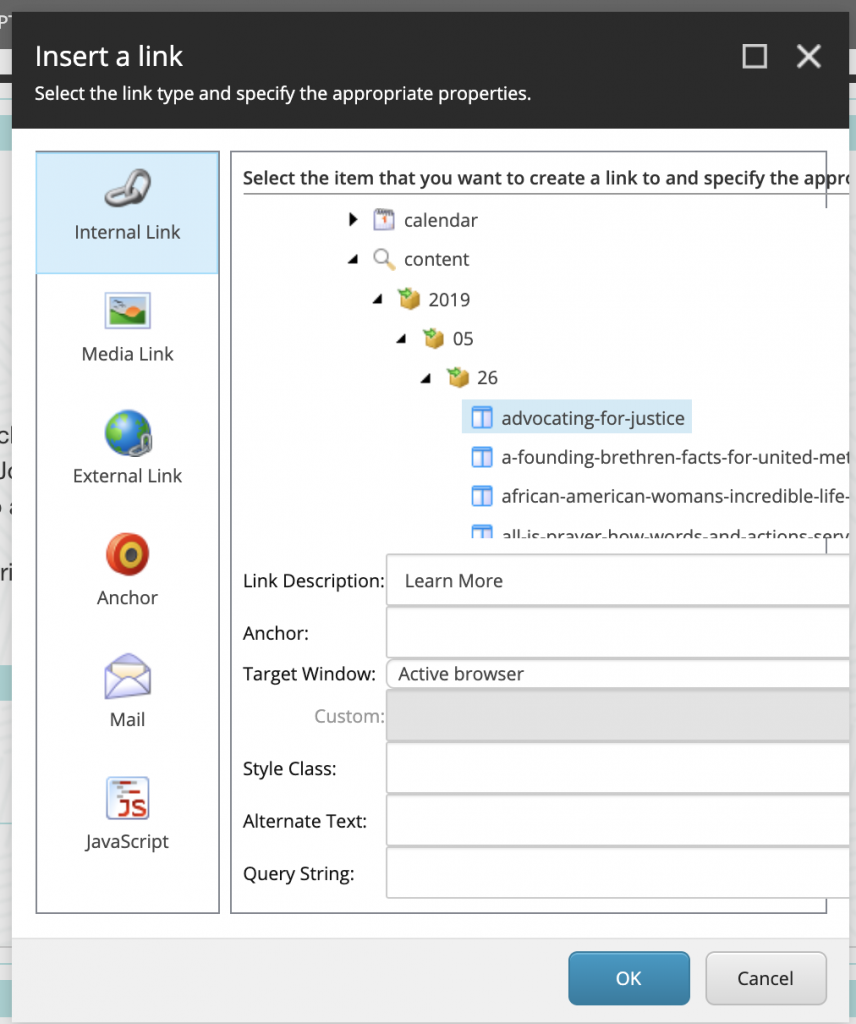Select advocating-for-justice tree item
The width and height of the screenshot is (856, 1024).
[577, 417]
